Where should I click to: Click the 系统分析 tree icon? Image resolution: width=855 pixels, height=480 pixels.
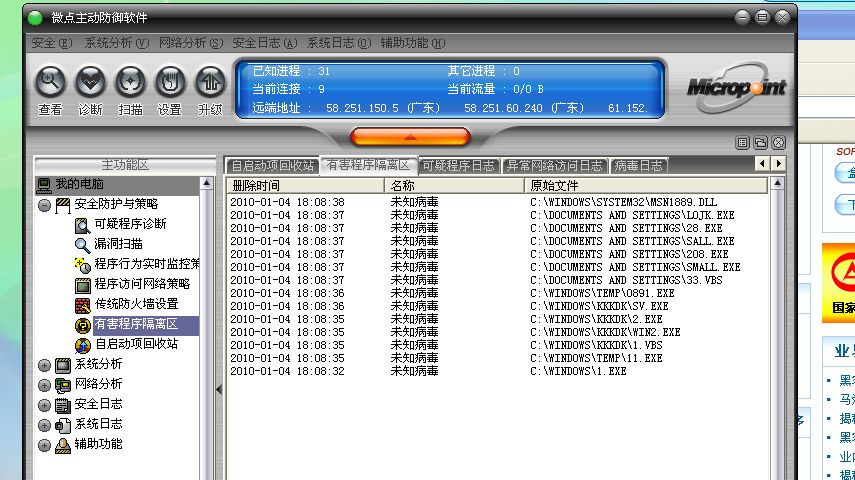tap(63, 365)
